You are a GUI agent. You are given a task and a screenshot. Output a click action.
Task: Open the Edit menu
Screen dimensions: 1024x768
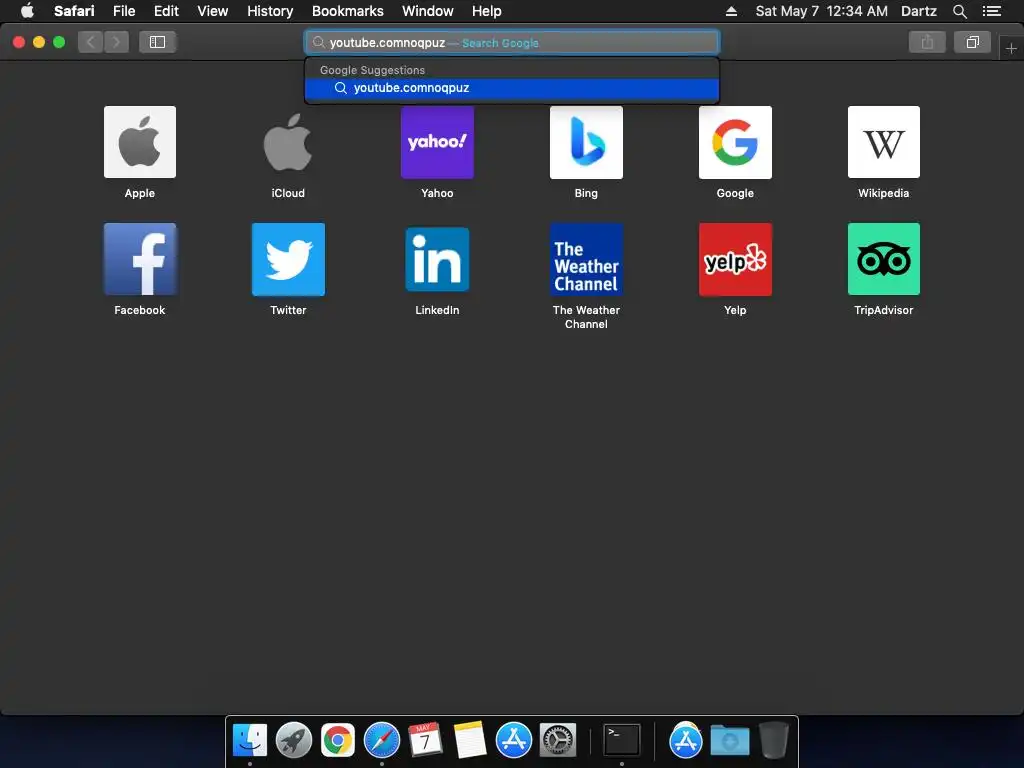166,11
